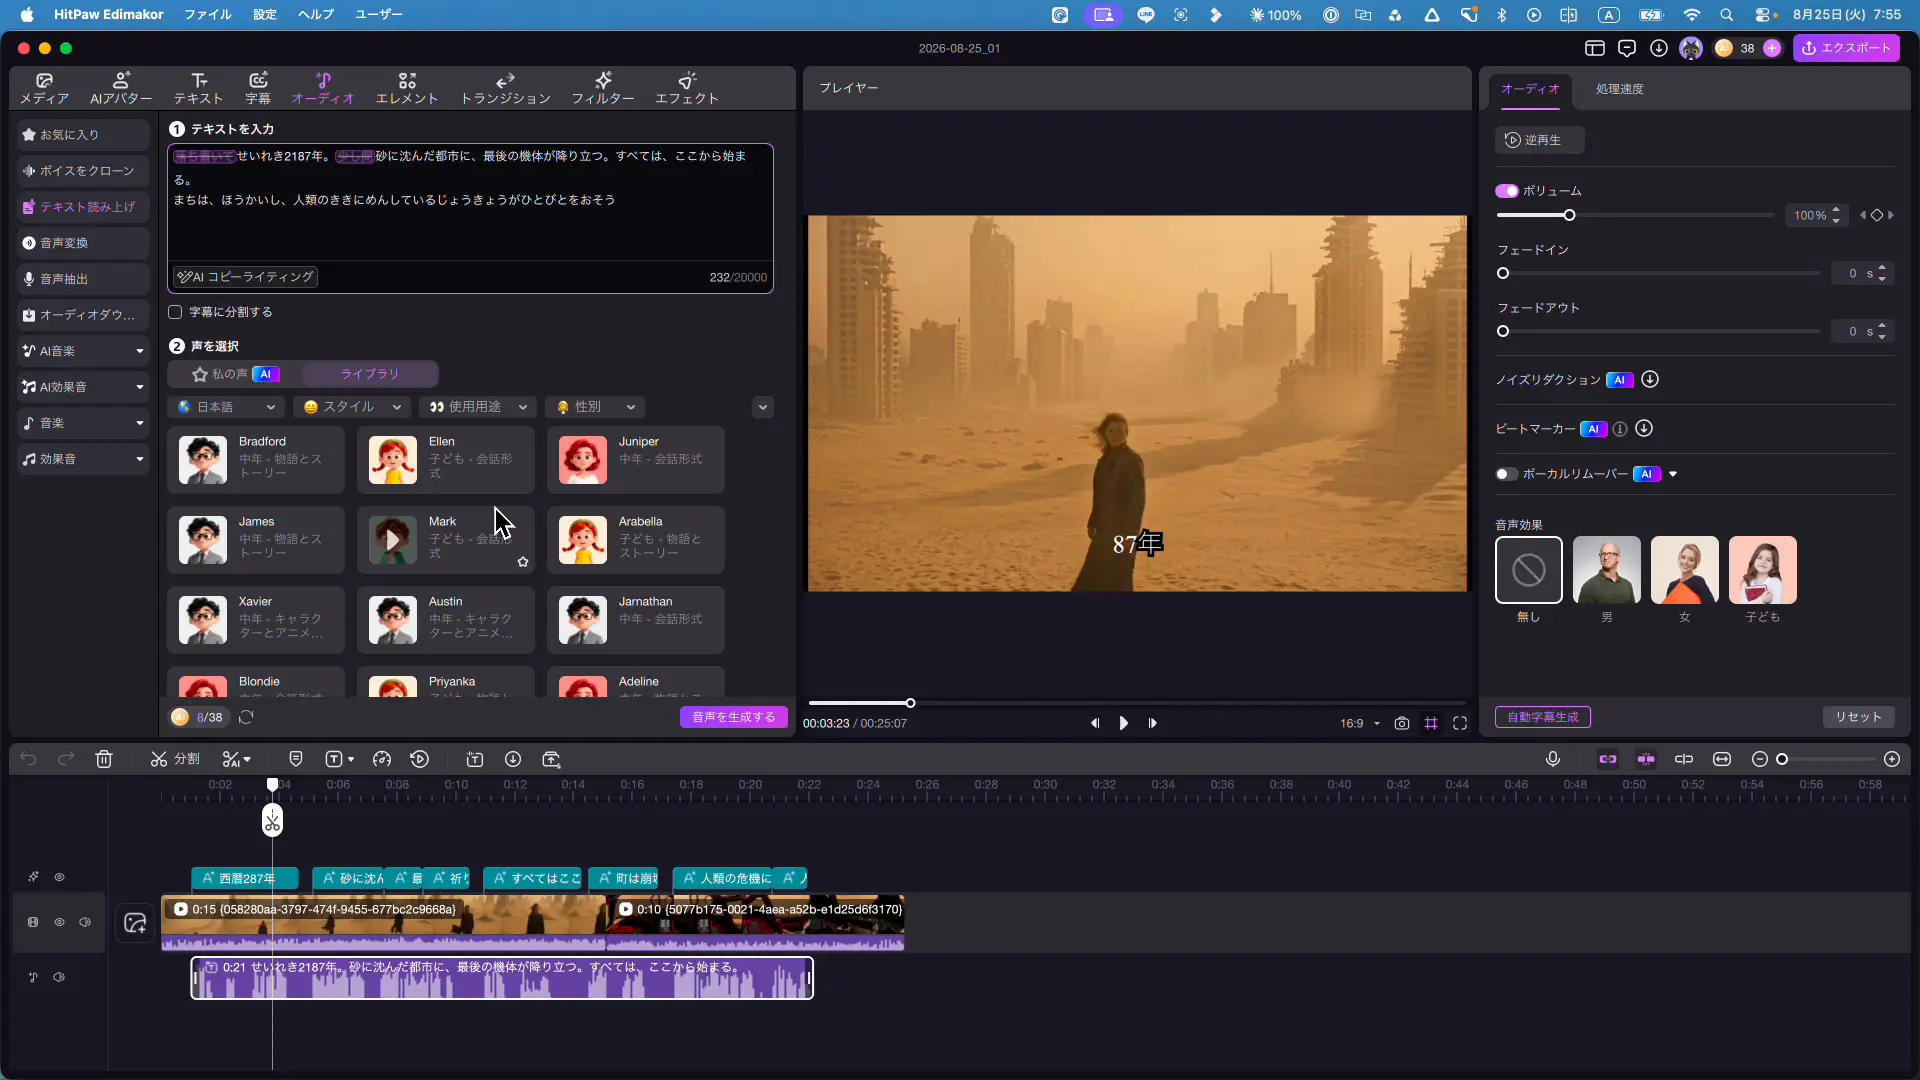Viewport: 1920px width, 1080px height.
Task: Switch to the Text (テキスト) tab
Action: point(198,88)
